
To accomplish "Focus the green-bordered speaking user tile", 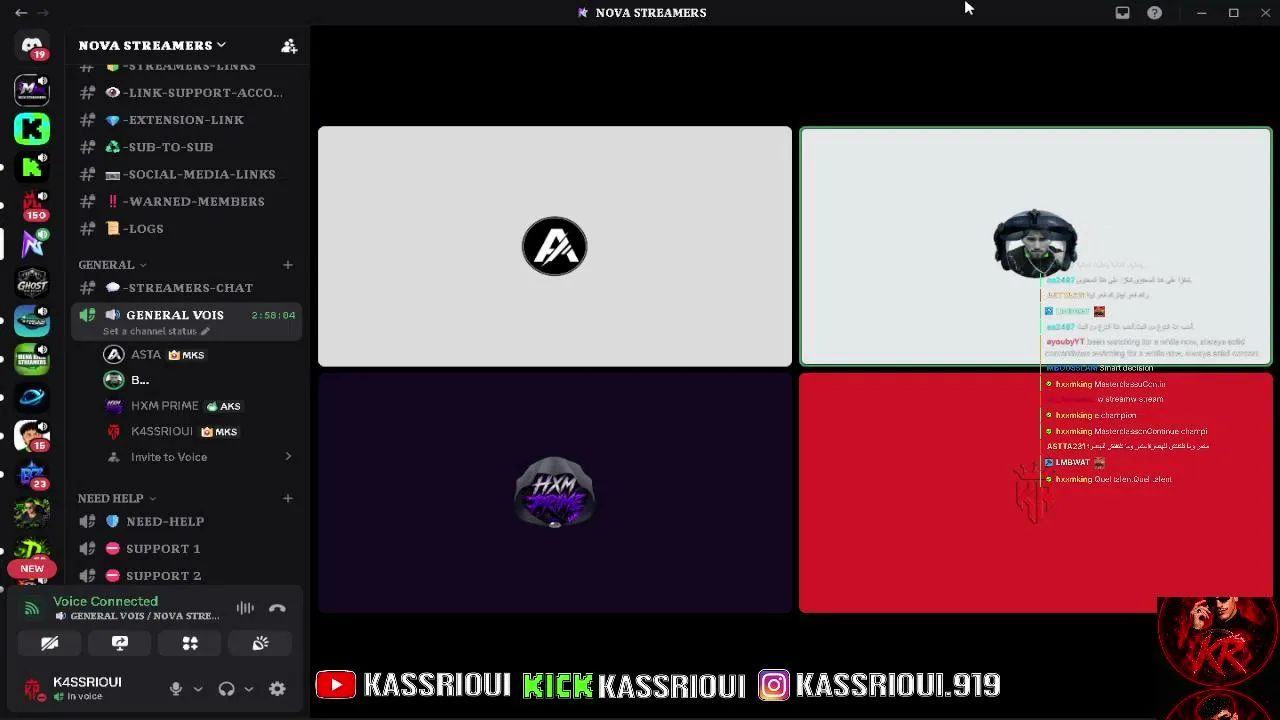I will [1036, 246].
